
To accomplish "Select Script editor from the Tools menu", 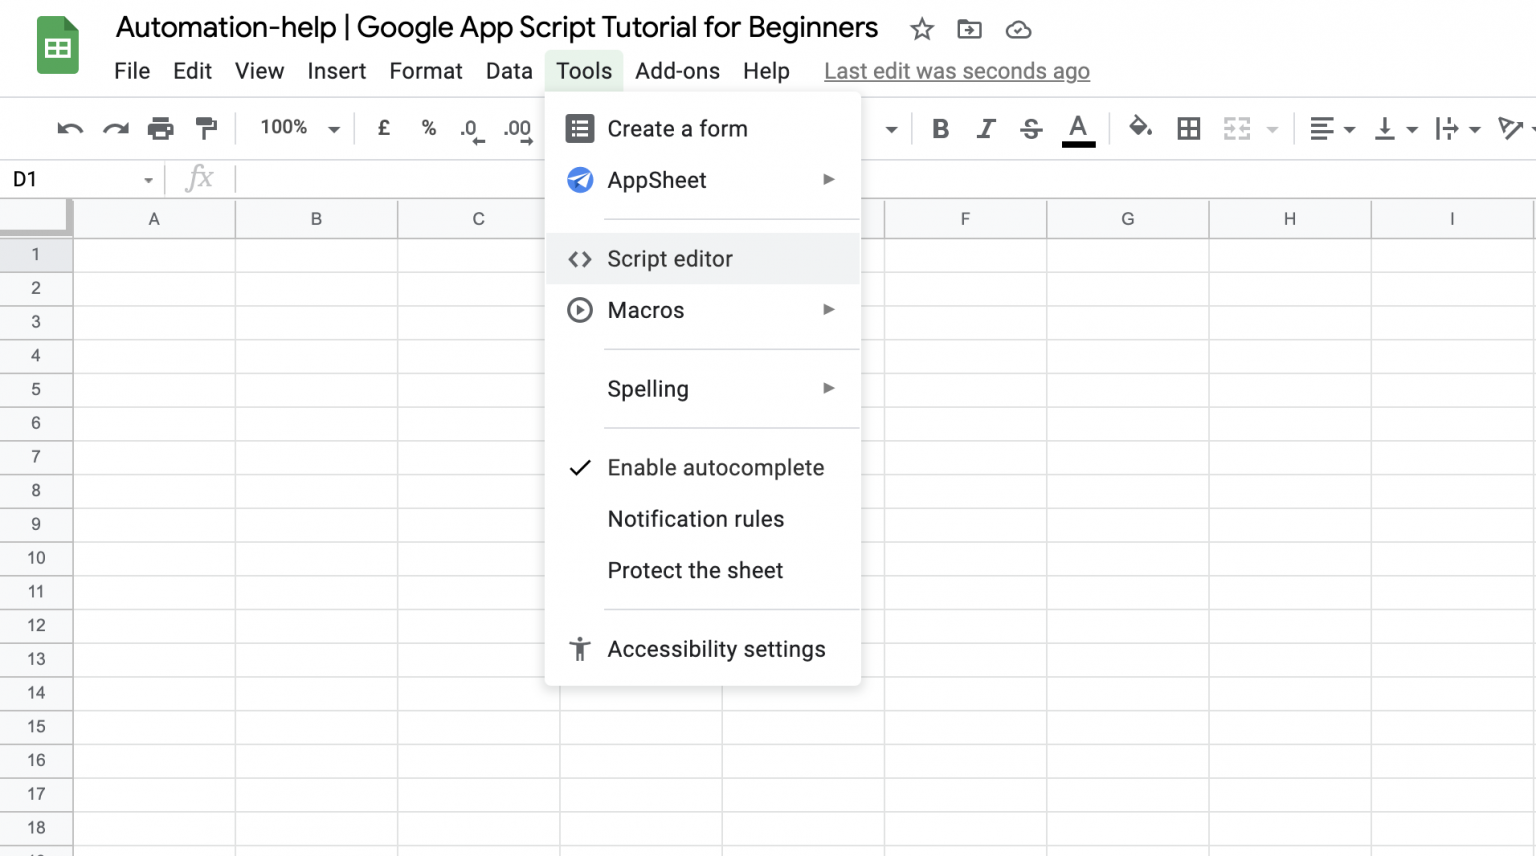I will click(x=670, y=258).
